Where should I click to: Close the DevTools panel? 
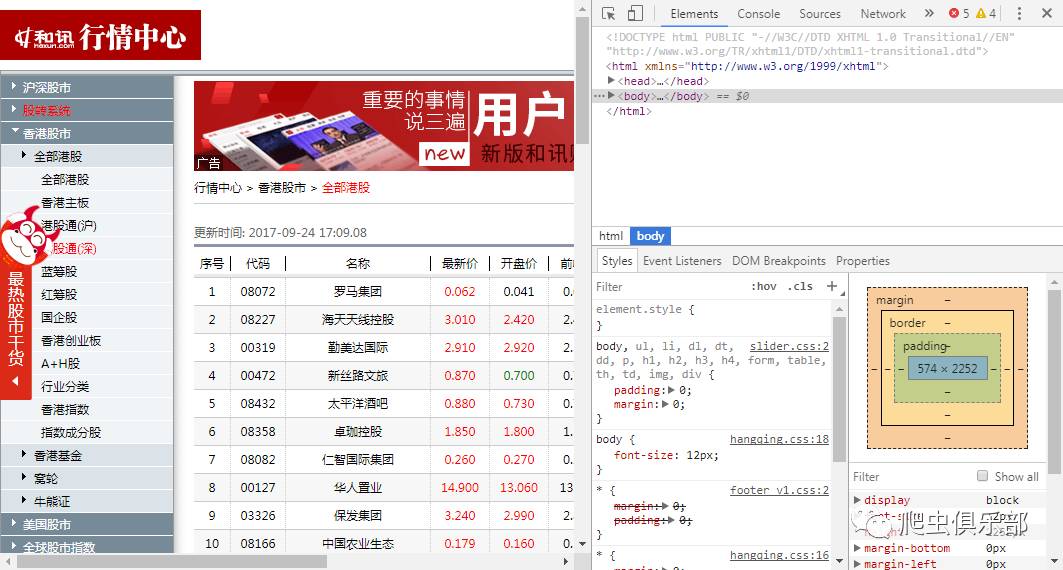1047,14
